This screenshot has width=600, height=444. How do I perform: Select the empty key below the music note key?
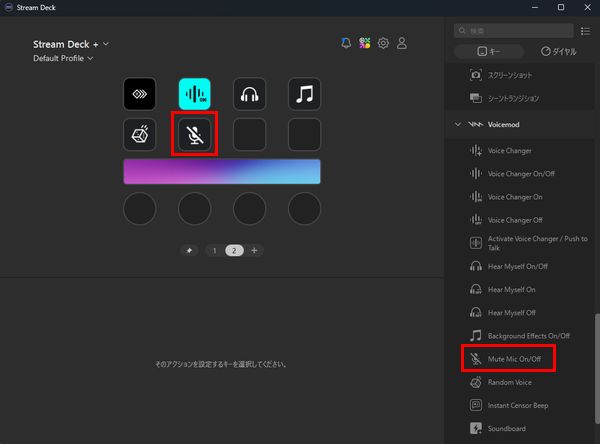(304, 134)
